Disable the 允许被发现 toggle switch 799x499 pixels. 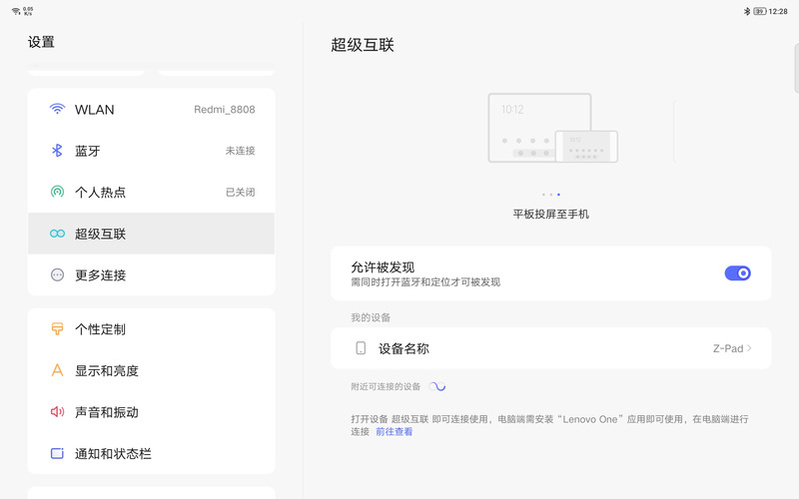[x=737, y=273]
